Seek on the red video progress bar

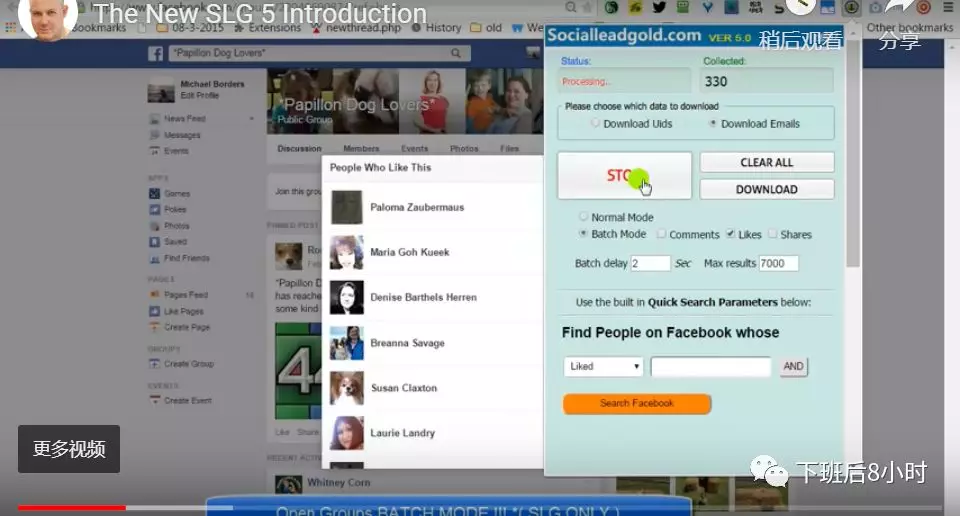click(x=72, y=507)
